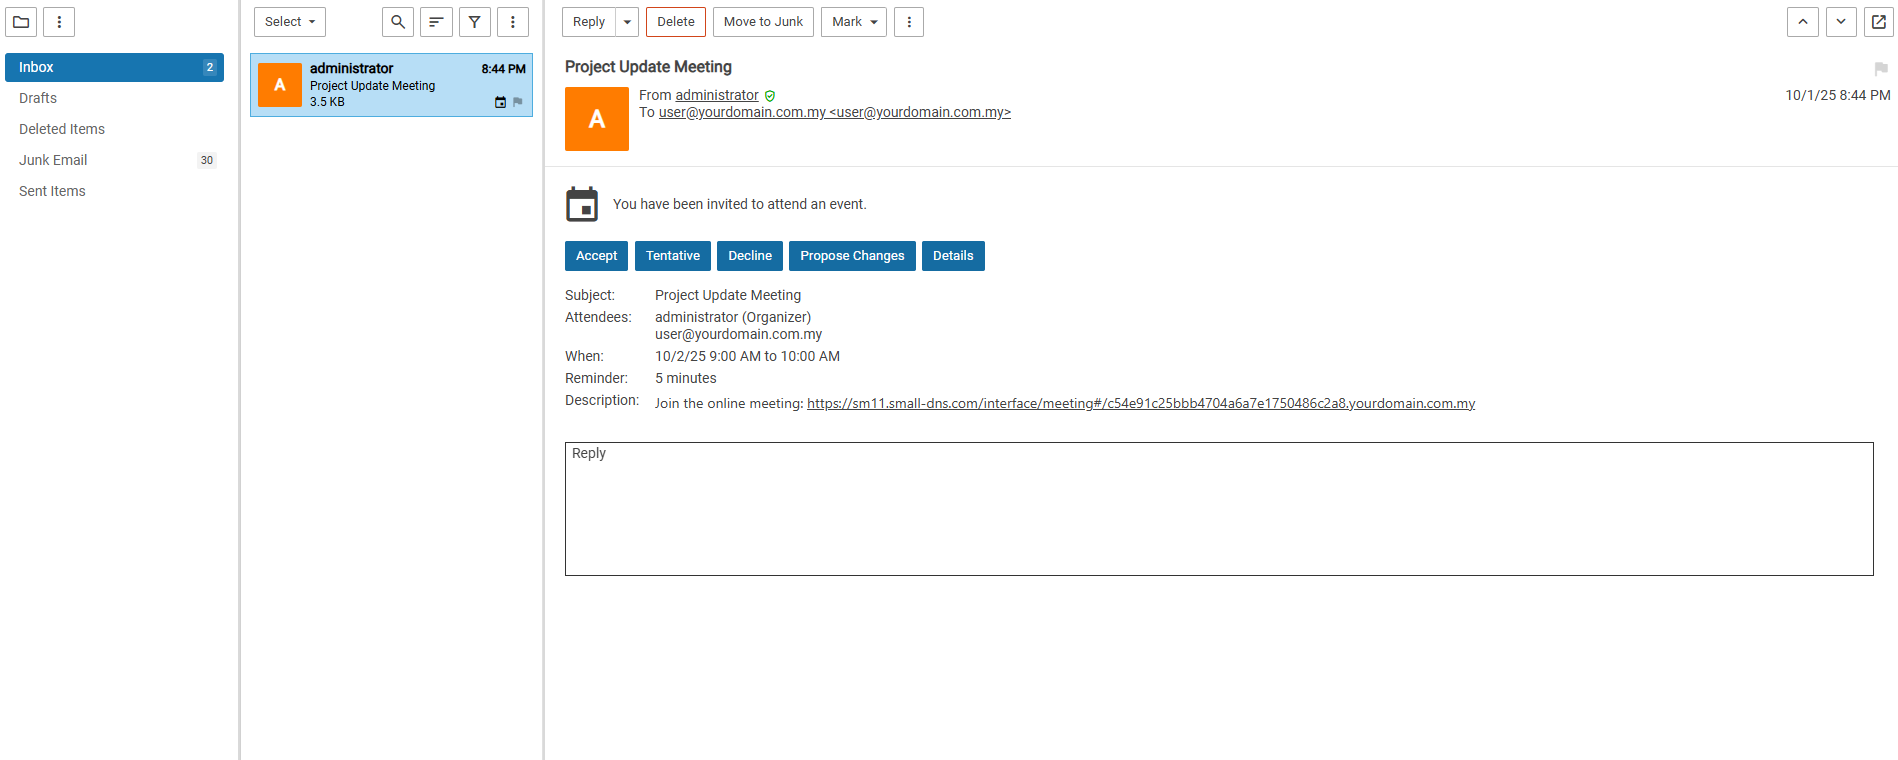Image resolution: width=1898 pixels, height=760 pixels.
Task: Open the sort messages icon
Action: [436, 22]
